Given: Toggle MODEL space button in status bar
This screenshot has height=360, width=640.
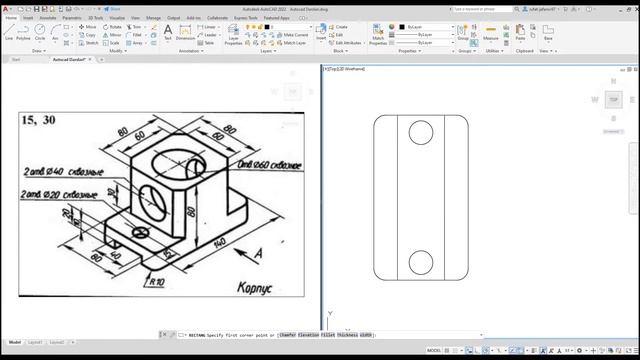Looking at the screenshot, I should (x=434, y=351).
